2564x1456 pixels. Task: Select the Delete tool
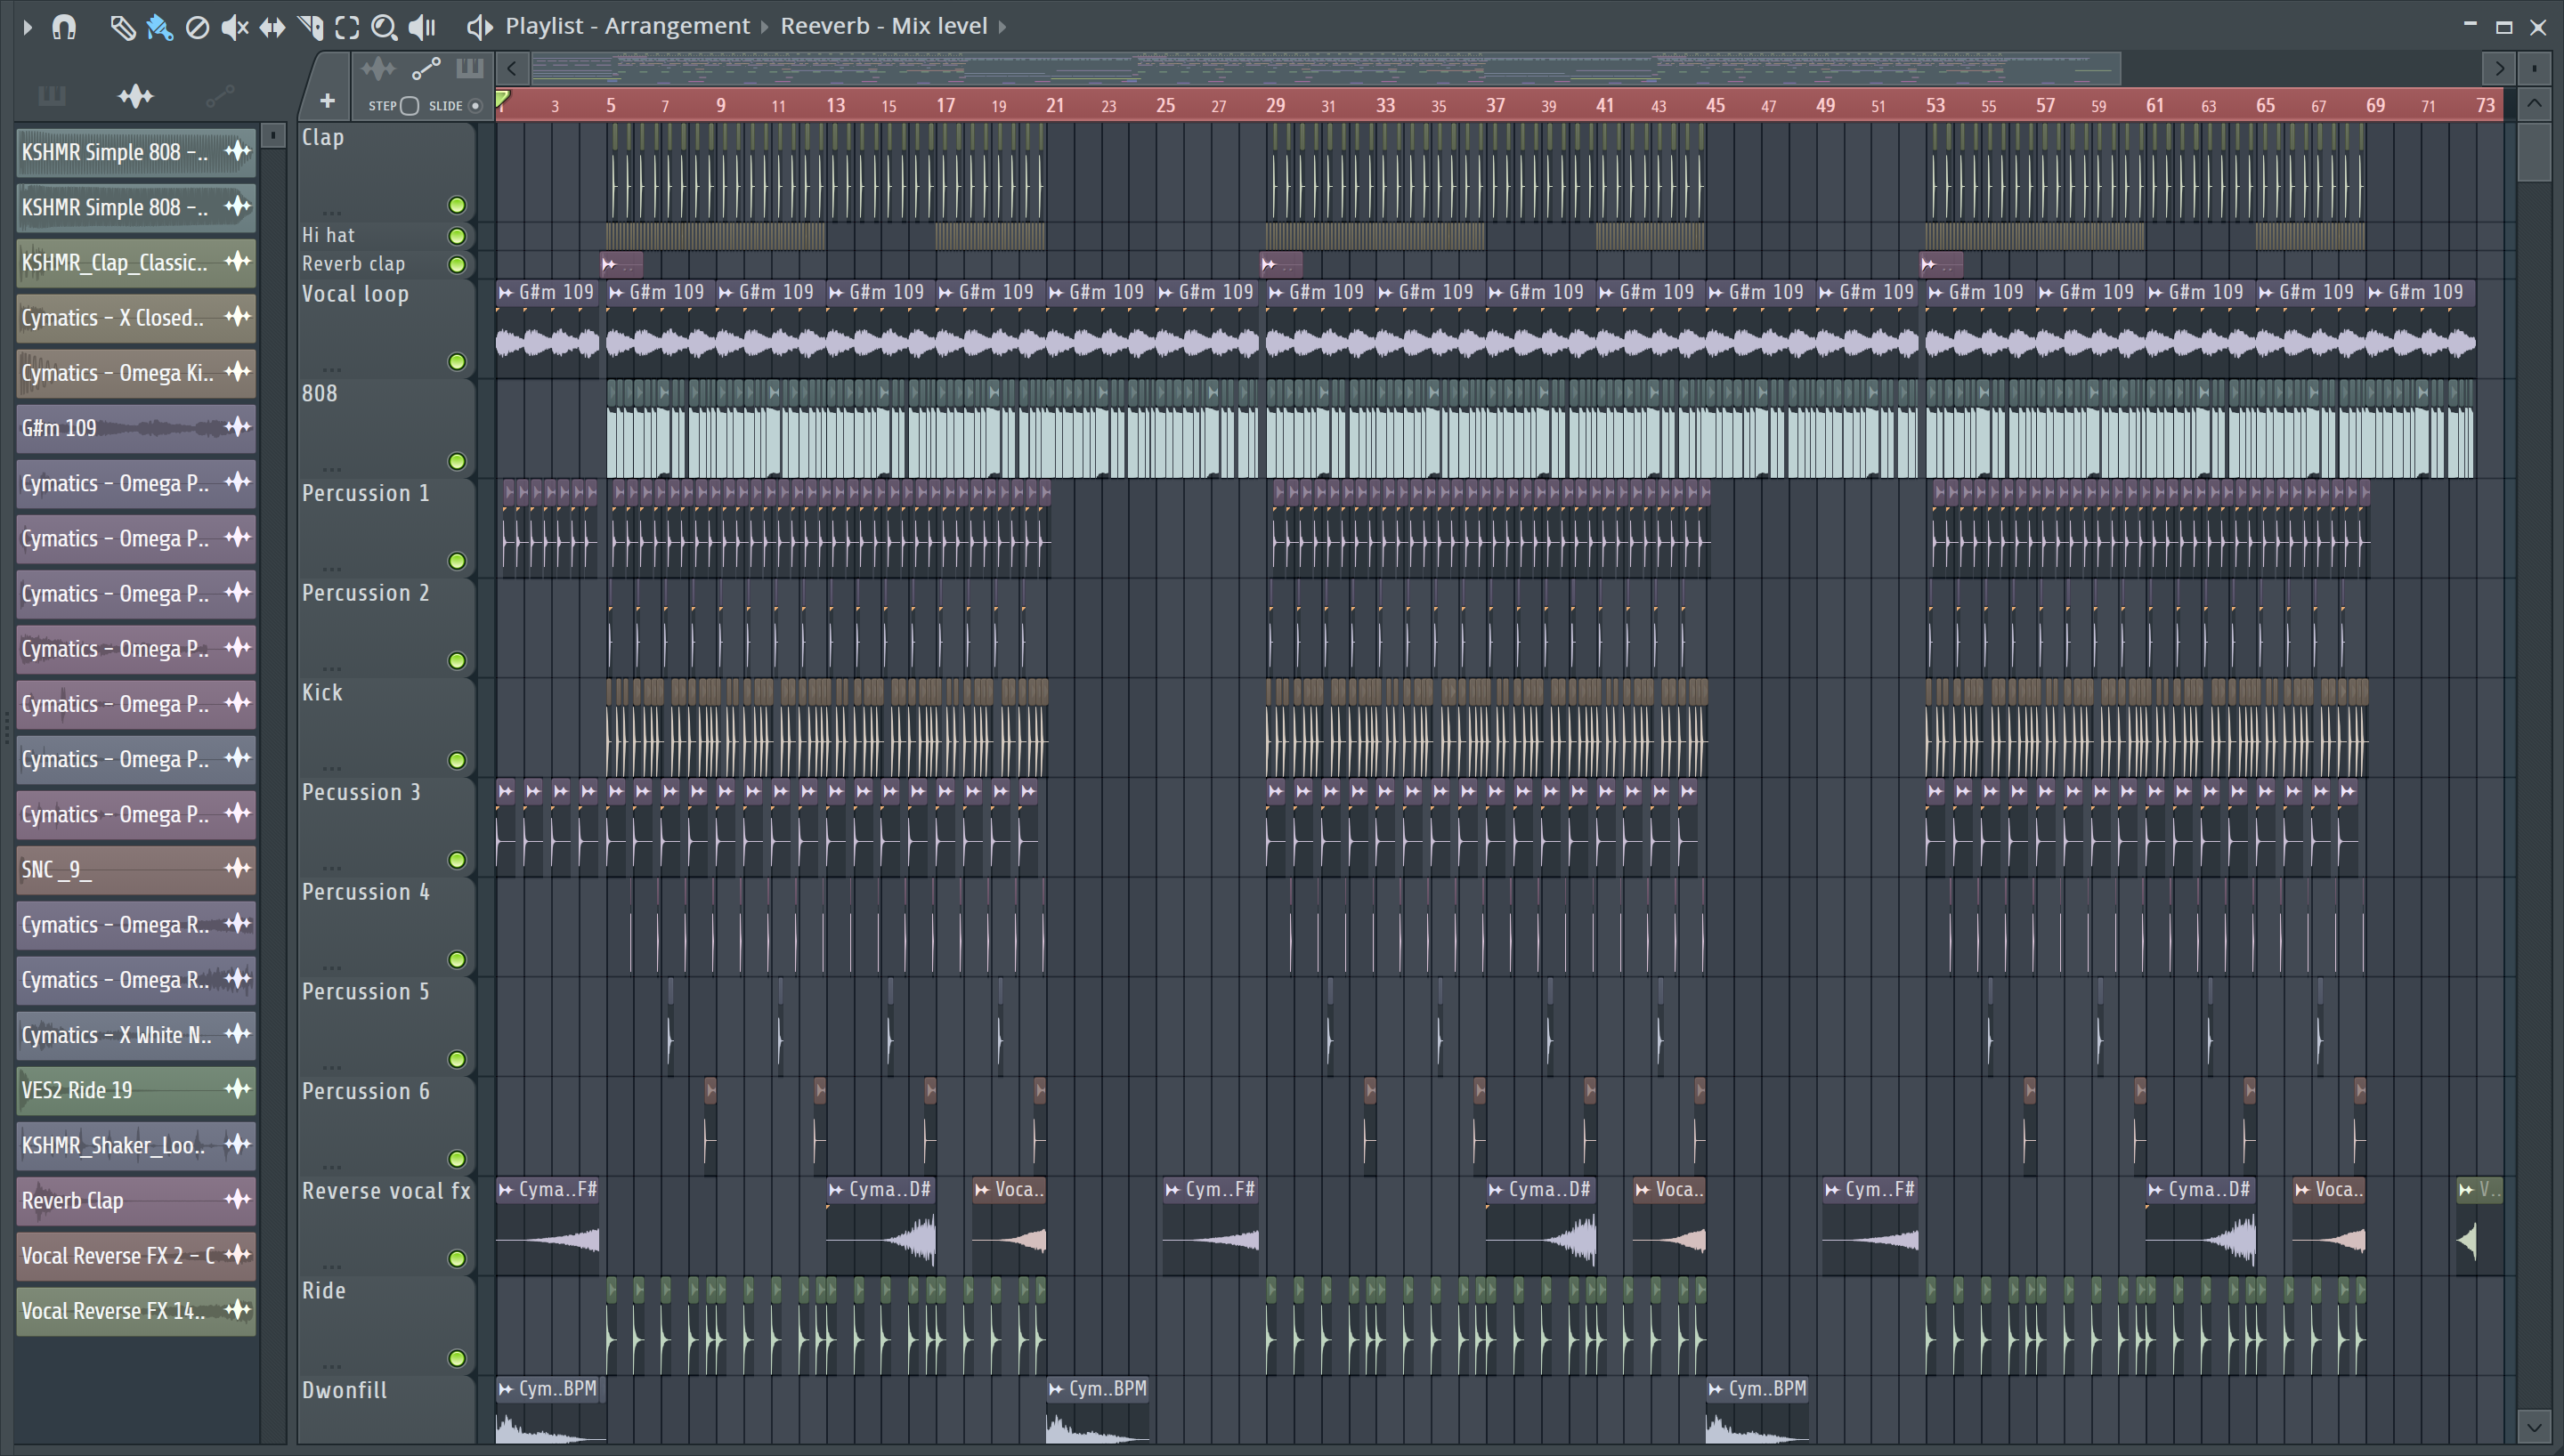coord(197,27)
